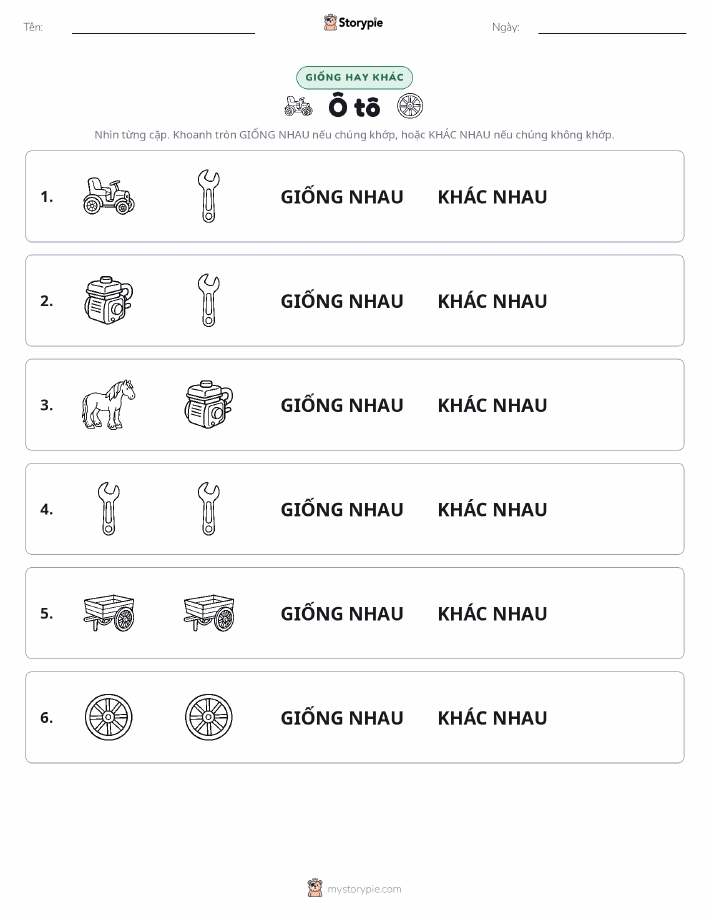The height and width of the screenshot is (917, 709).
Task: Select KHÁC NHAU for row 2
Action: click(x=492, y=301)
